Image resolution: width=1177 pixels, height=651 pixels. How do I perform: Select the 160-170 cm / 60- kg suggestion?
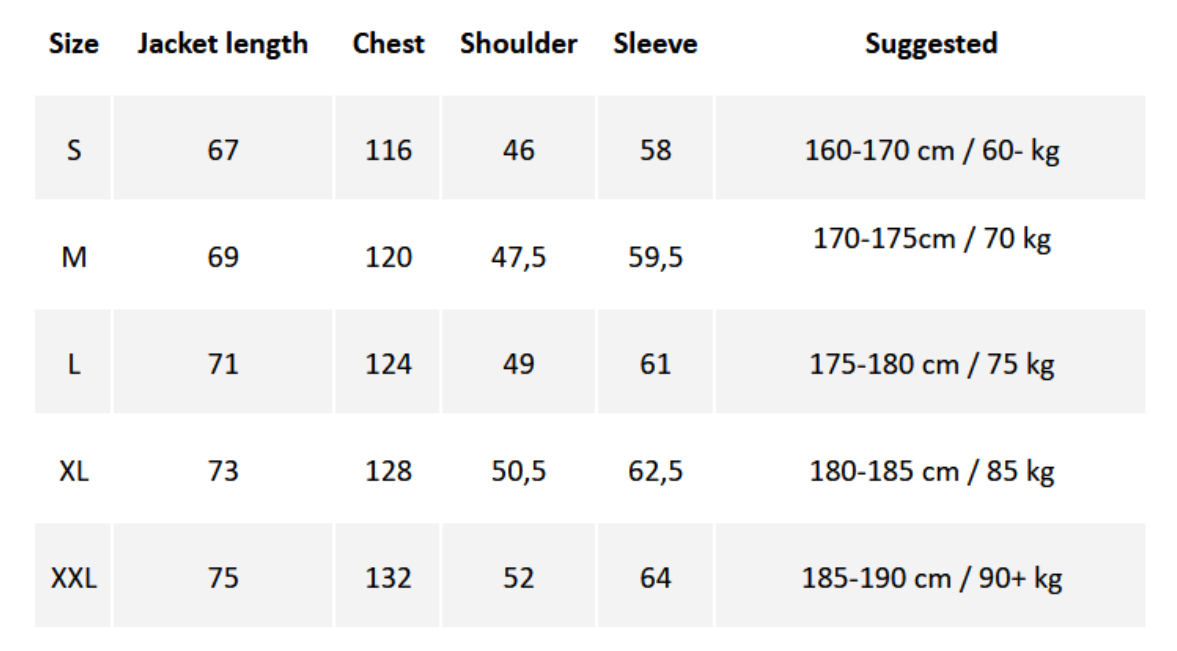(932, 151)
